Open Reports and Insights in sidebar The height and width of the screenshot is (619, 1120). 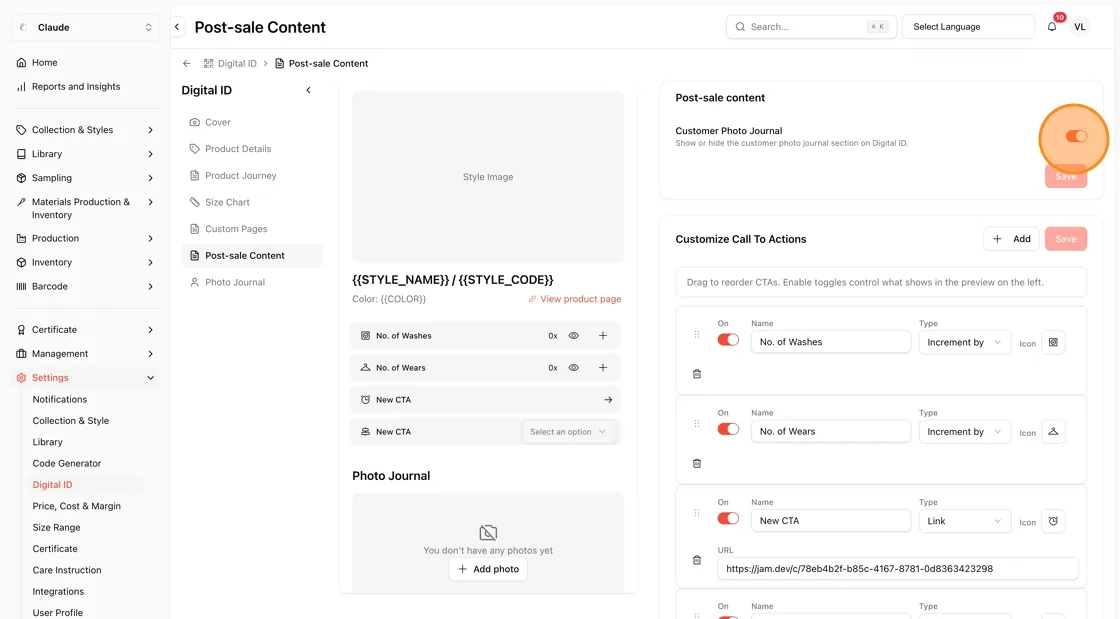[76, 86]
